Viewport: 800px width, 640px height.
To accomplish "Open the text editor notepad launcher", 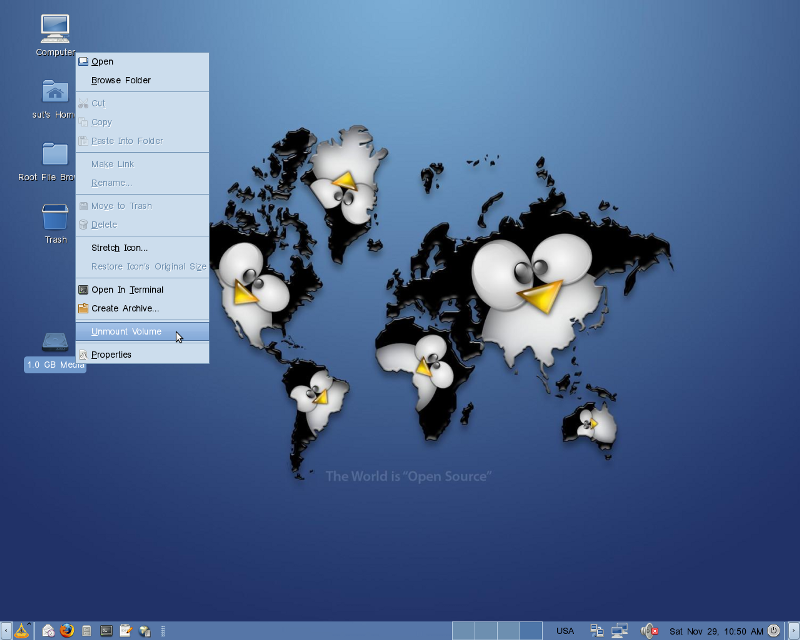I will [126, 631].
